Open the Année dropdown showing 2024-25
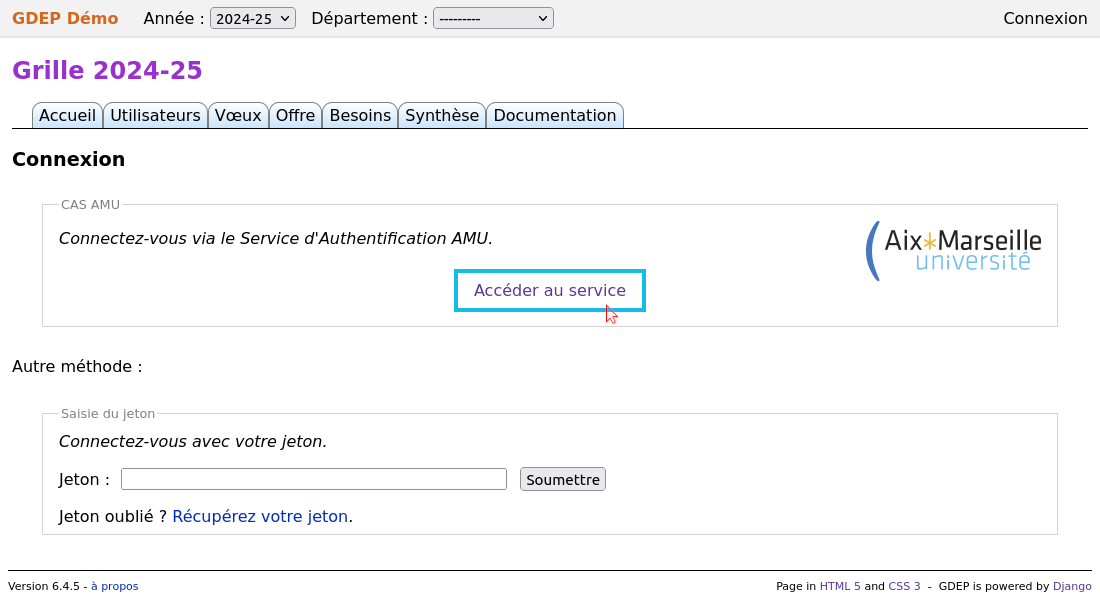This screenshot has width=1100, height=605. point(252,18)
